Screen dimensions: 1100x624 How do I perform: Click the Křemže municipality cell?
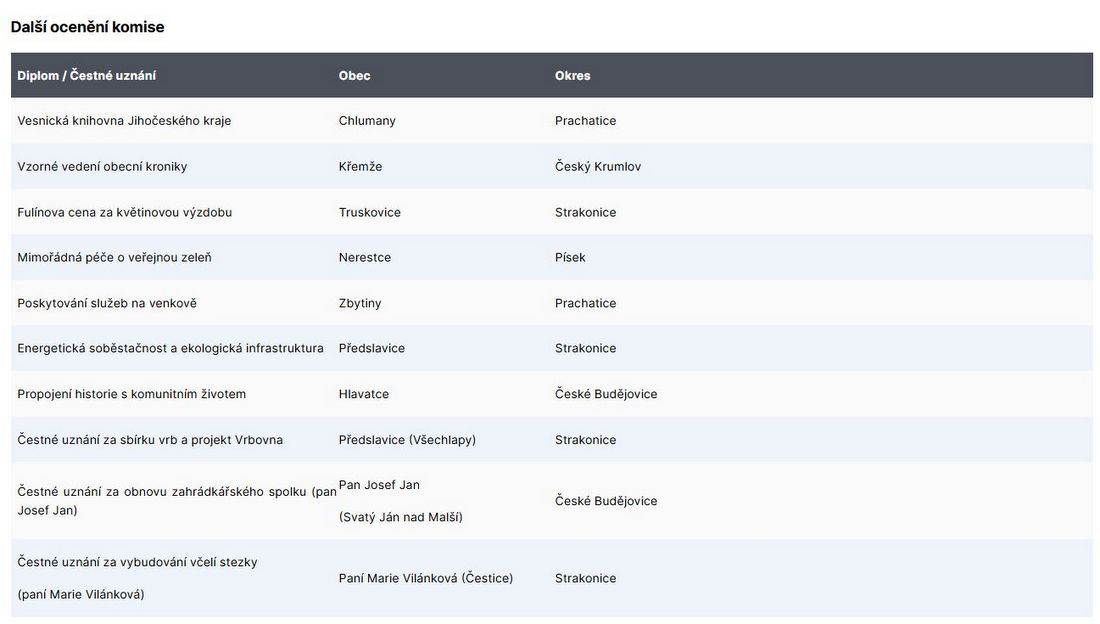(x=360, y=167)
